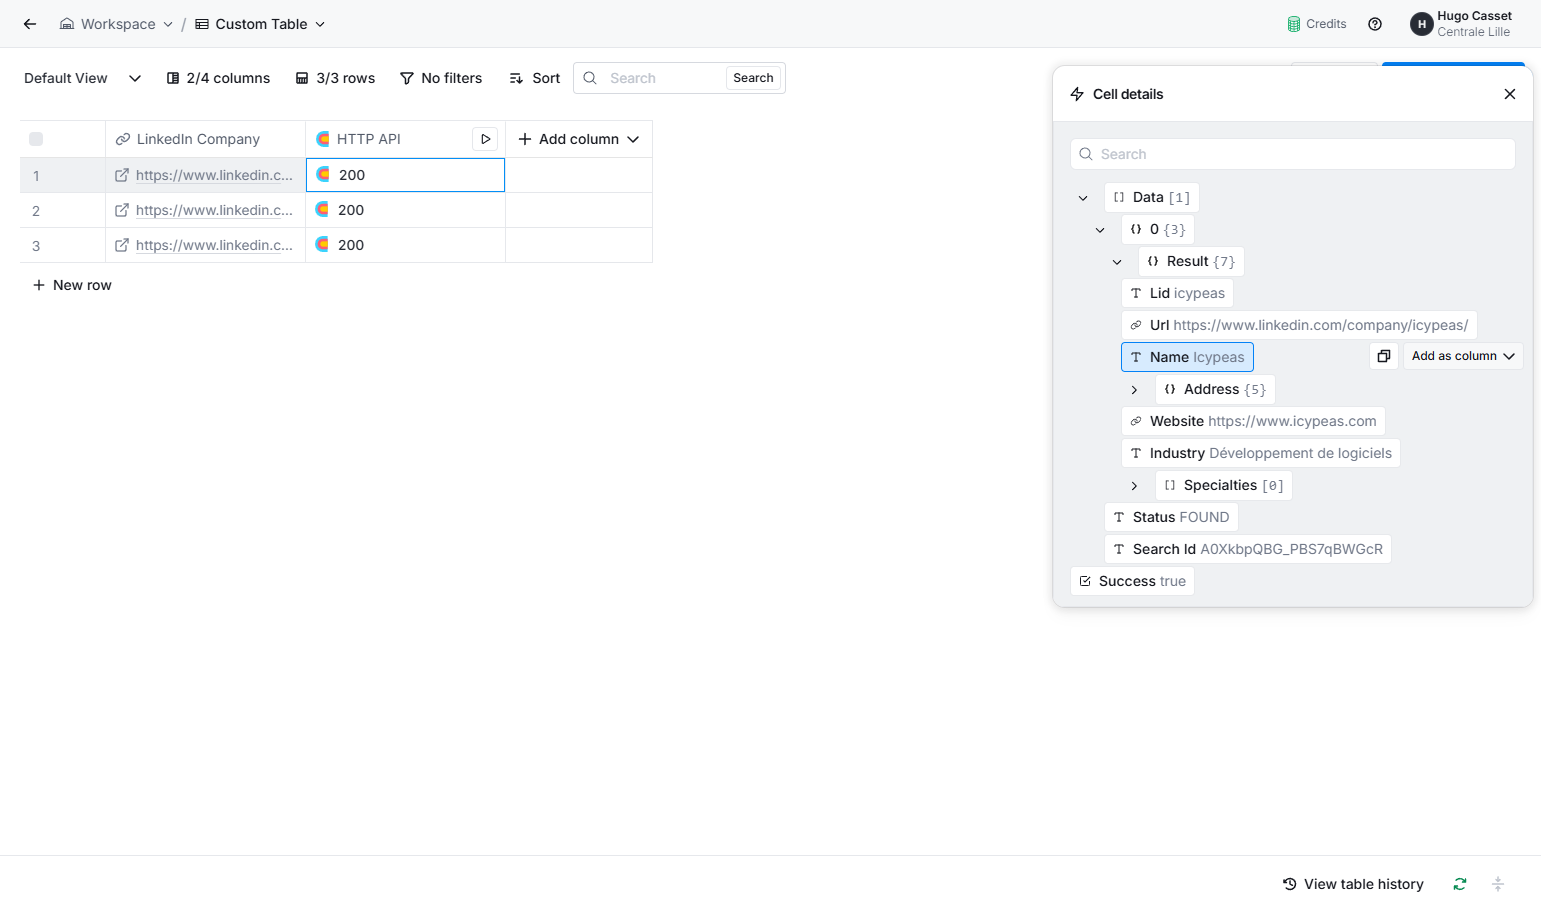Run the HTTP API column play button
1541x911 pixels.
tap(485, 139)
